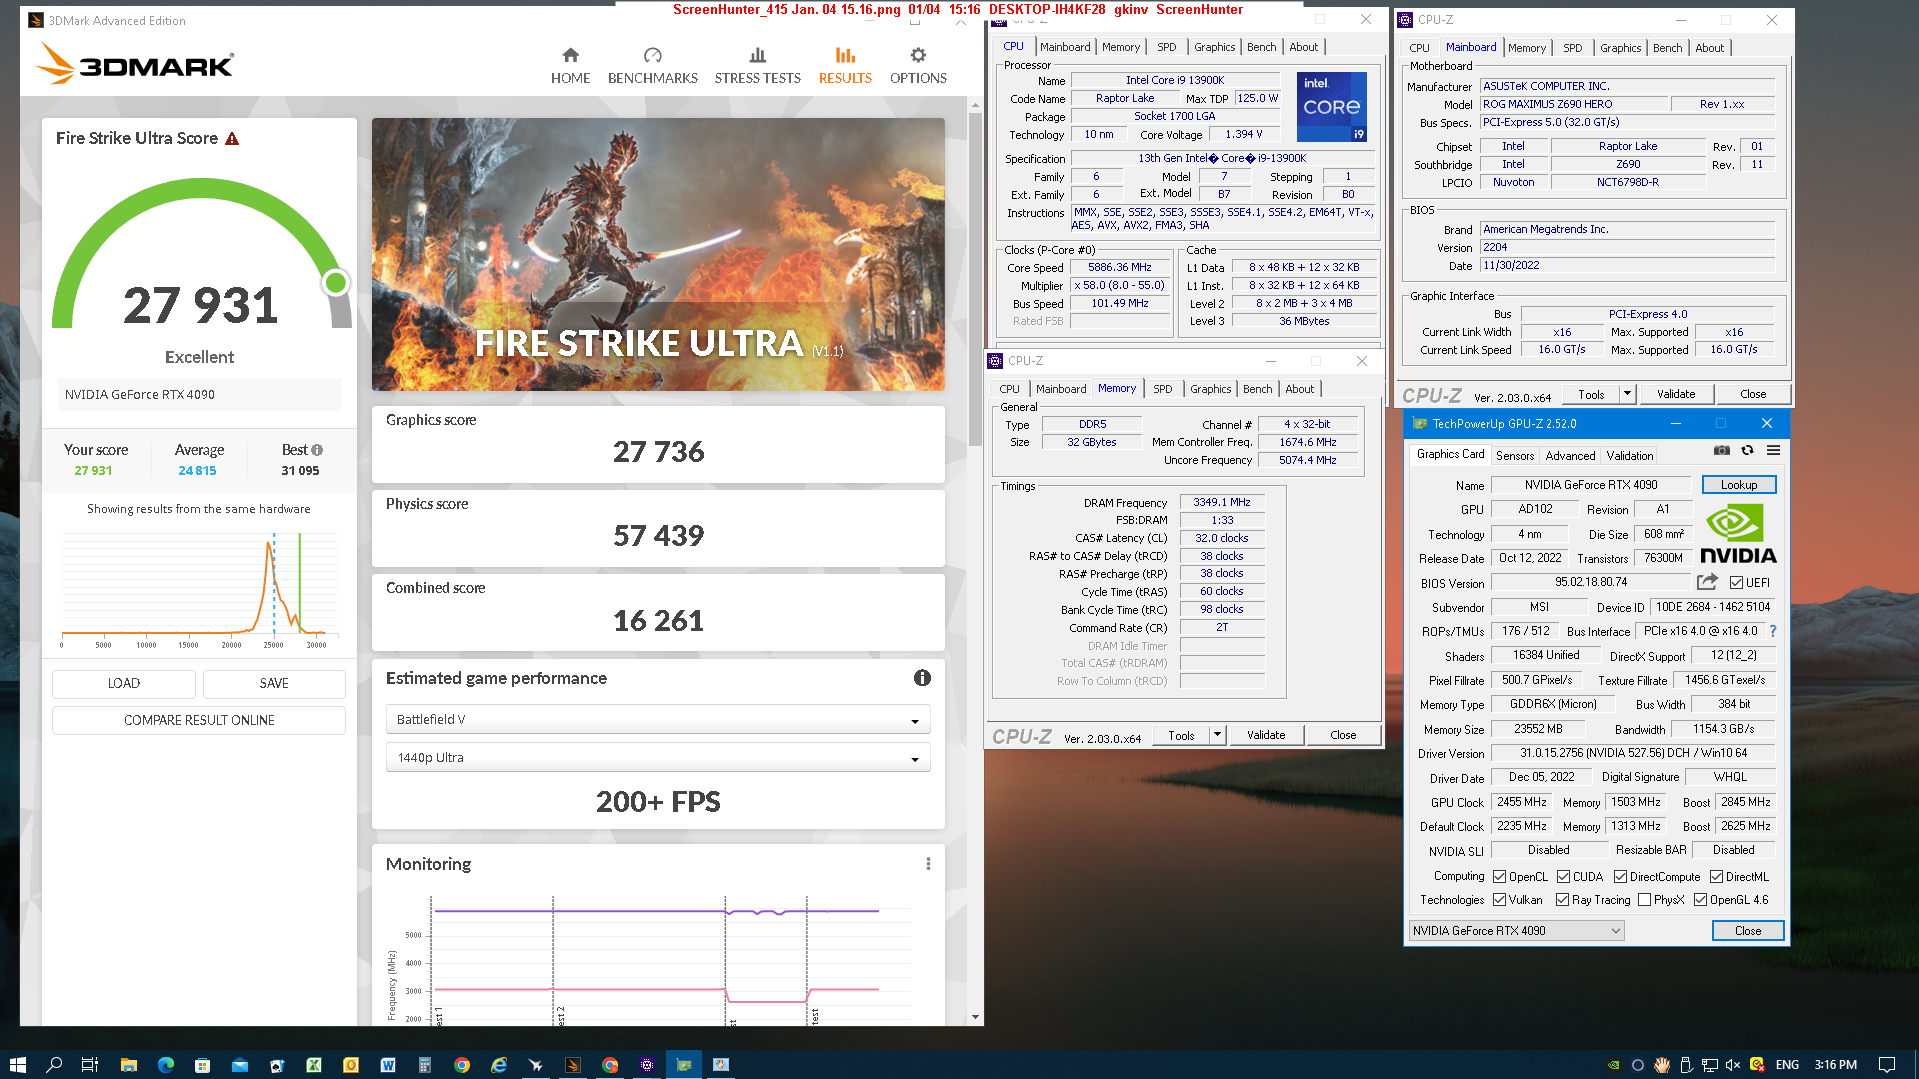Open the 3DMark Home section
Screen dimensions: 1919x1079
point(570,65)
